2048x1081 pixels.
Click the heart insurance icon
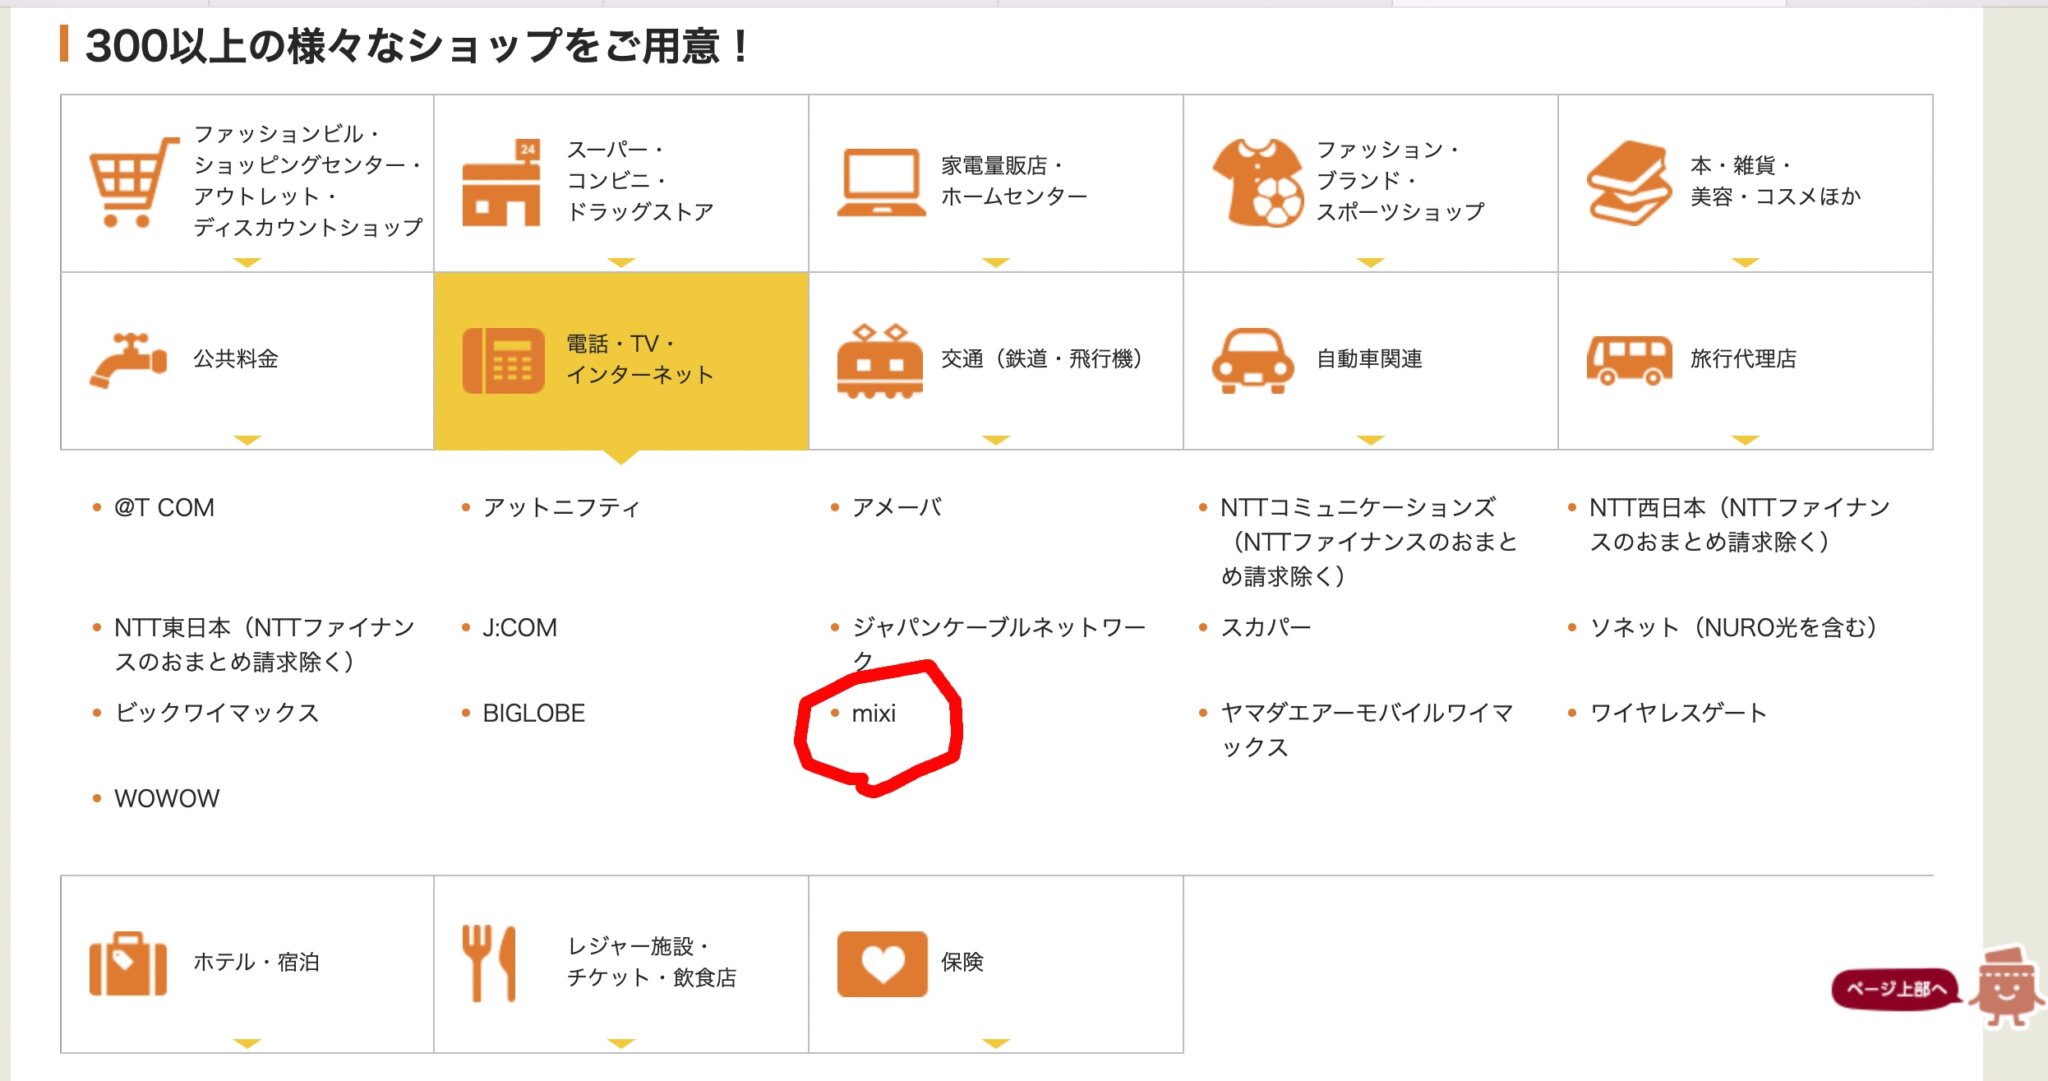[x=882, y=964]
